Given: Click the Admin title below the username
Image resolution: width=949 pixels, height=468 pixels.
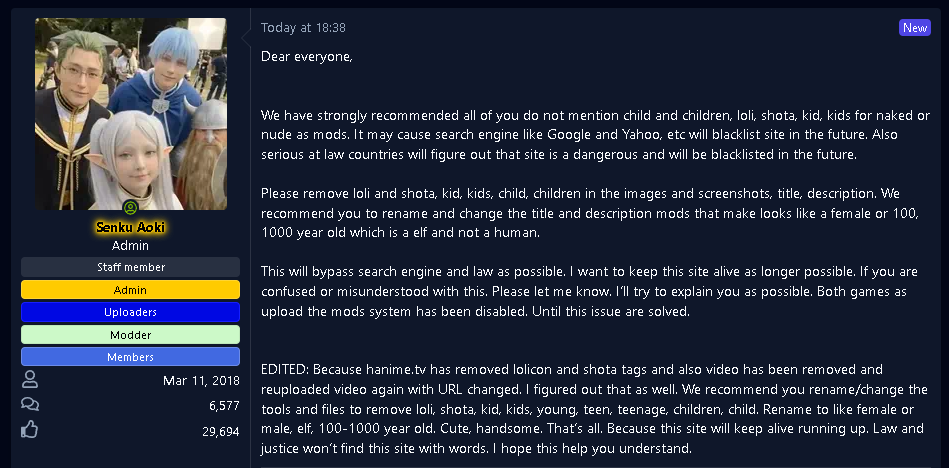Looking at the screenshot, I should [x=130, y=246].
